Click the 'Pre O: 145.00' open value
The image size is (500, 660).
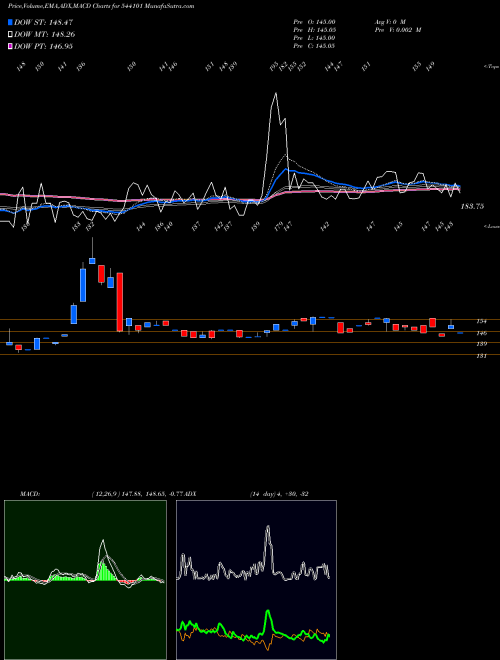(x=314, y=22)
